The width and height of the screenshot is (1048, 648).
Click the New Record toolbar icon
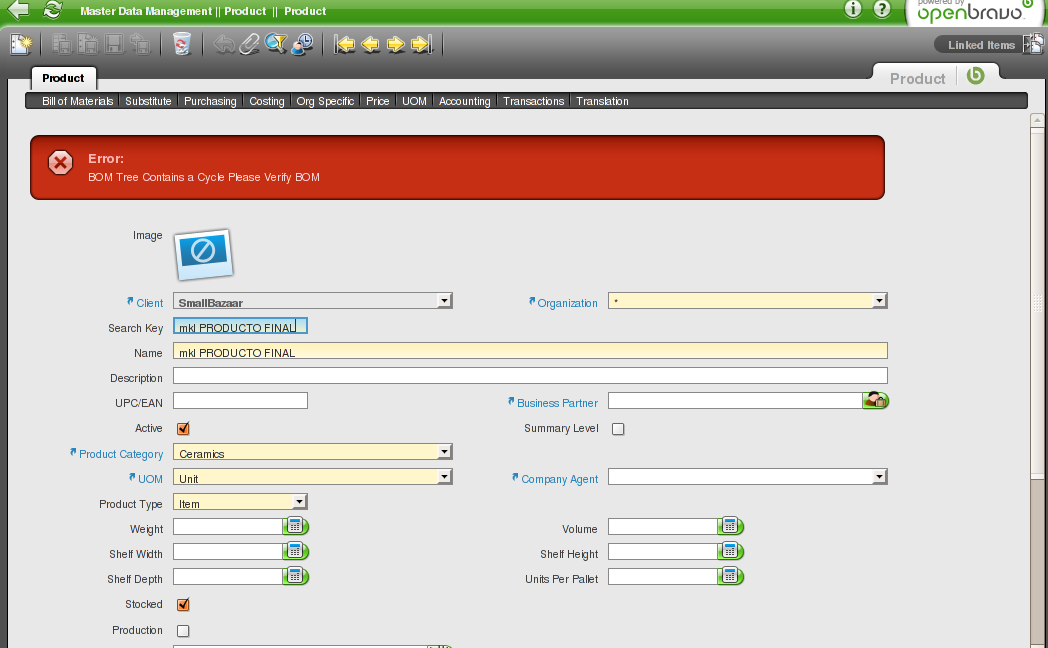[21, 44]
